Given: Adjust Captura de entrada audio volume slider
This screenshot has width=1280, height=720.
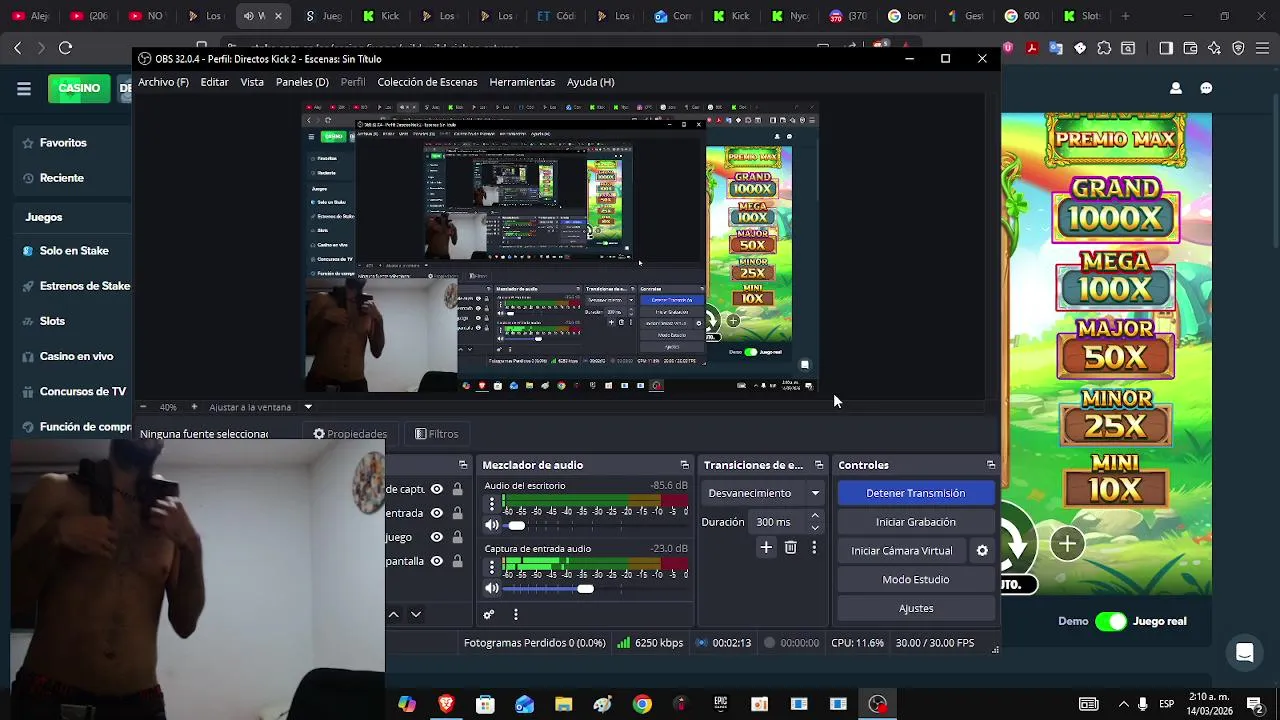Looking at the screenshot, I should click(x=585, y=588).
